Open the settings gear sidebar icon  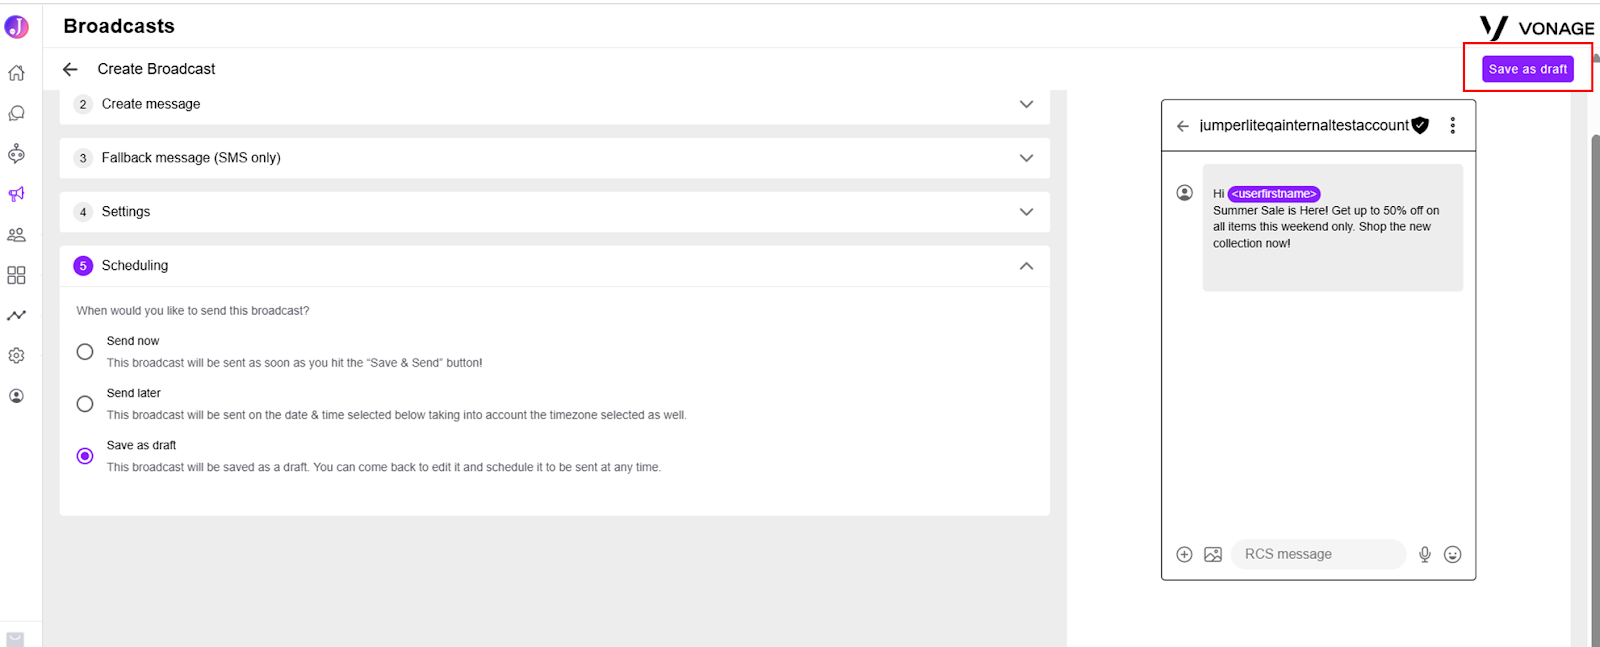click(16, 356)
